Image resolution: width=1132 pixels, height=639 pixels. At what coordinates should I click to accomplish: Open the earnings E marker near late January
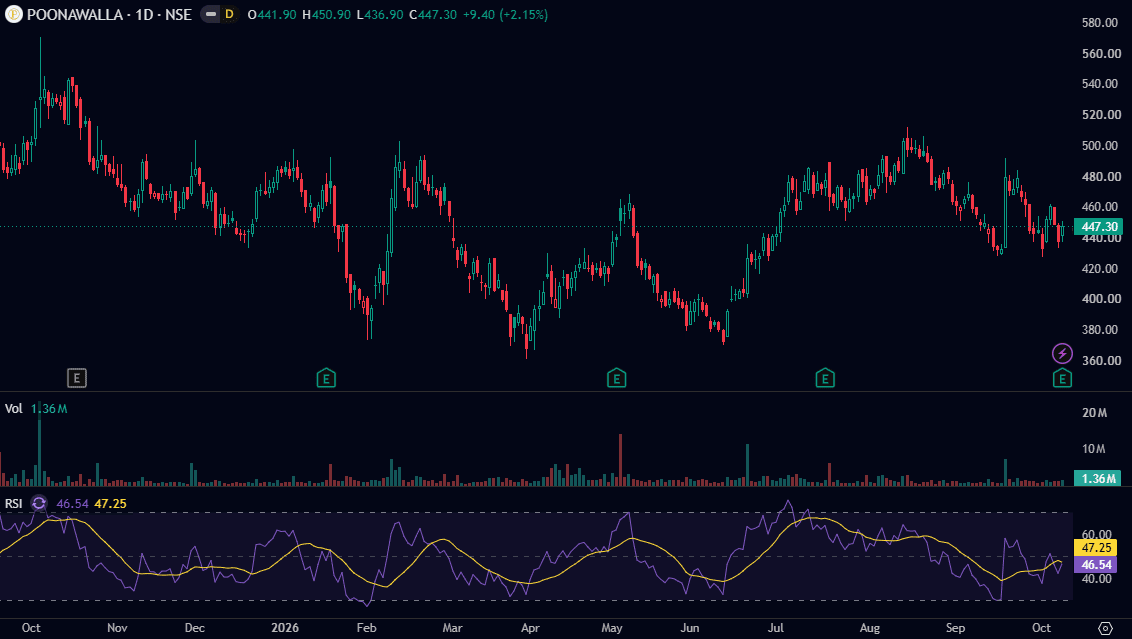pyautogui.click(x=326, y=378)
